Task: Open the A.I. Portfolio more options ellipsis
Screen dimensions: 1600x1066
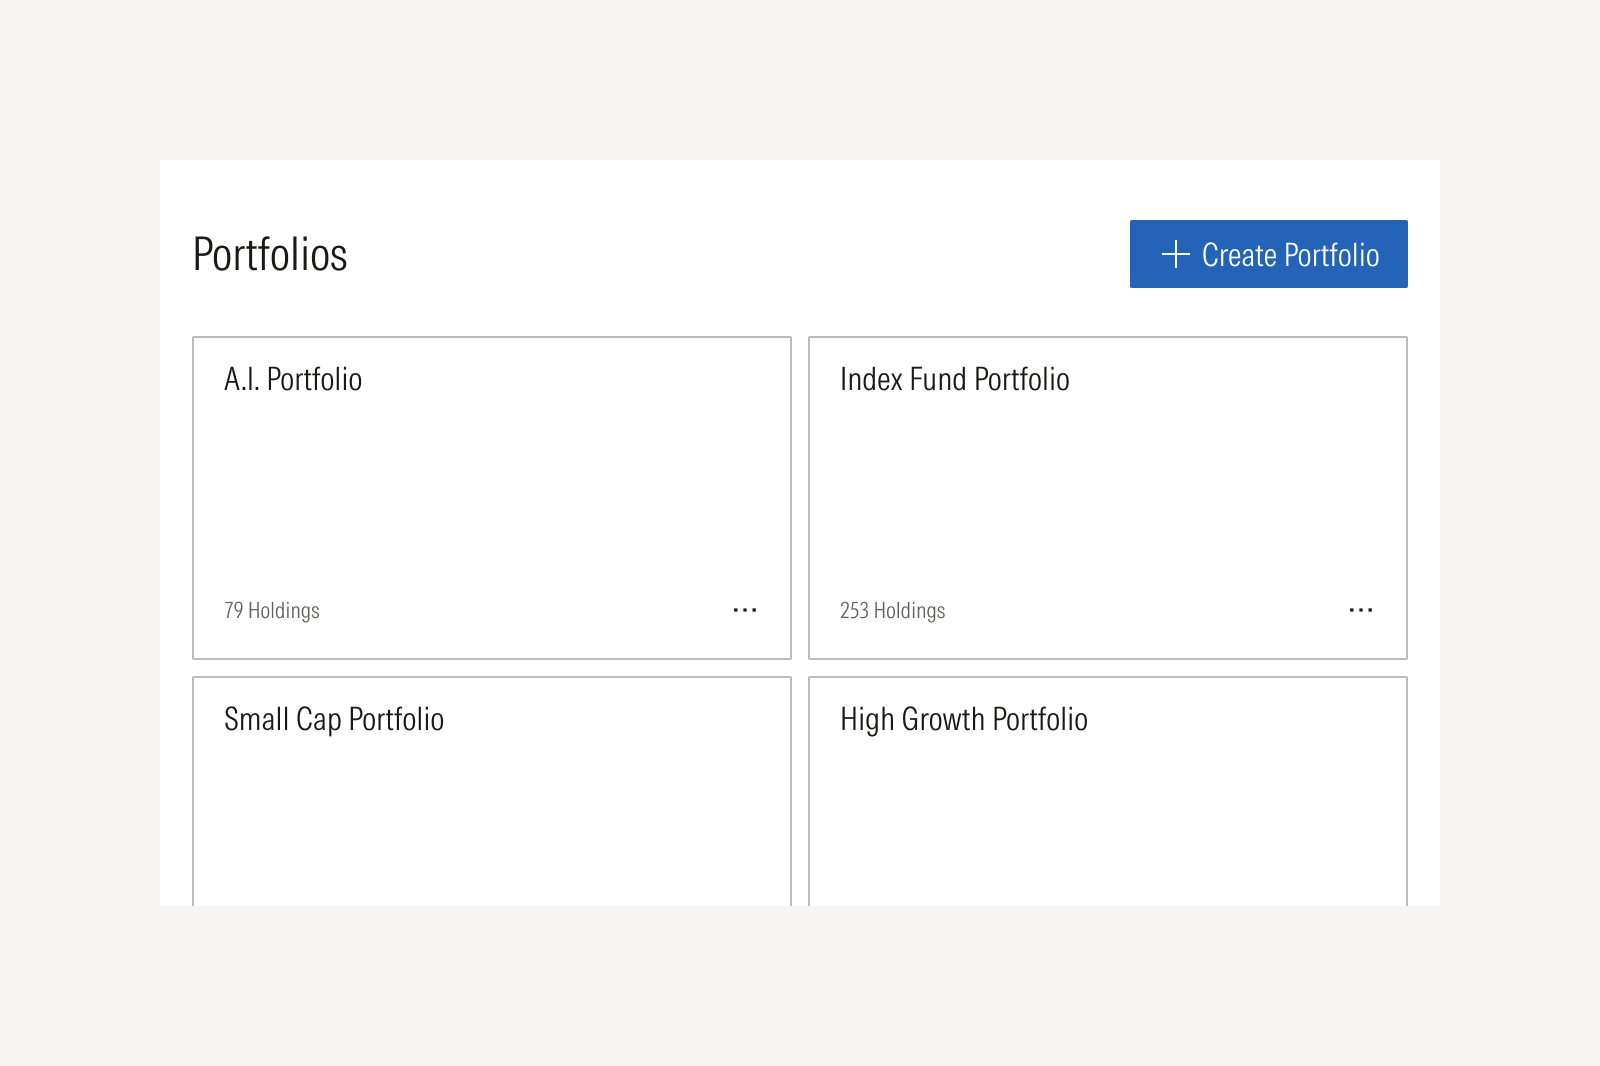Action: 745,610
